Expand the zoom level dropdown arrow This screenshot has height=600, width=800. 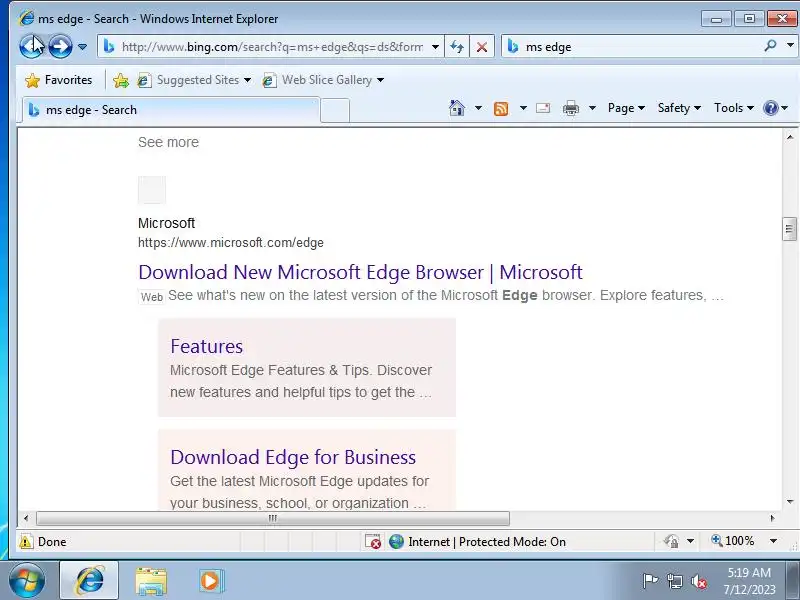[773, 541]
